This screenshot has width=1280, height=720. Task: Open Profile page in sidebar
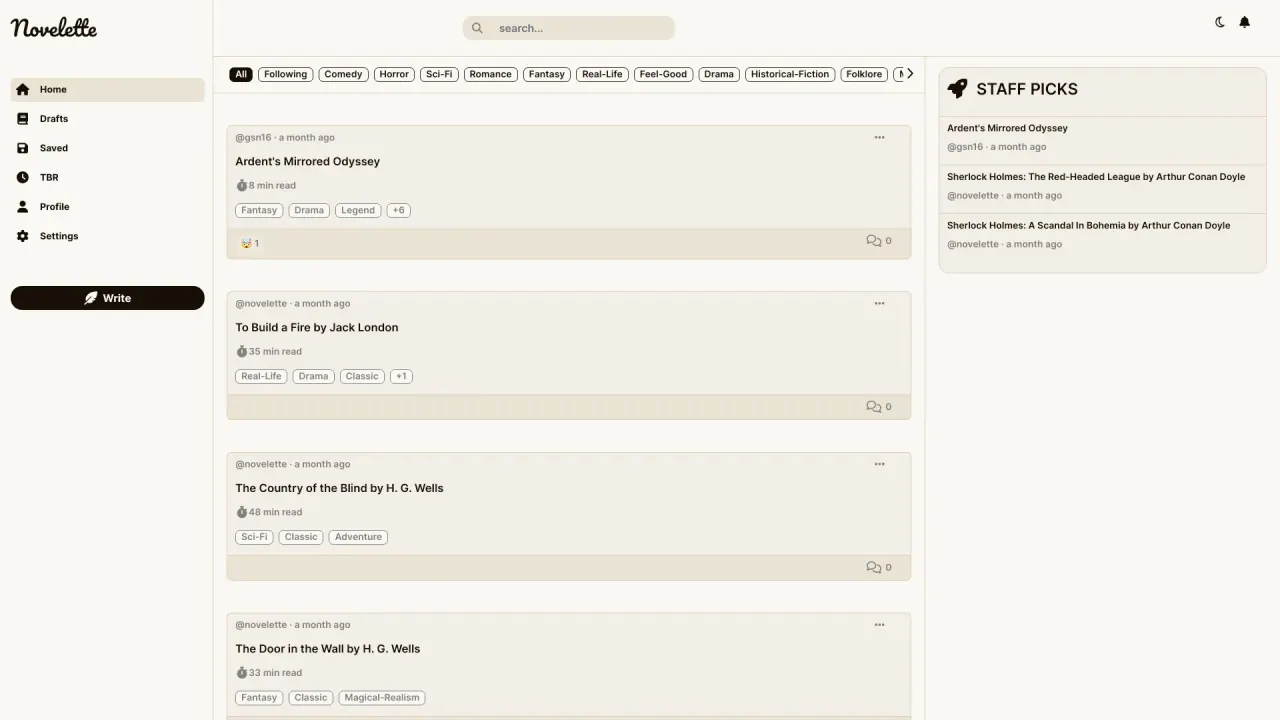(107, 207)
